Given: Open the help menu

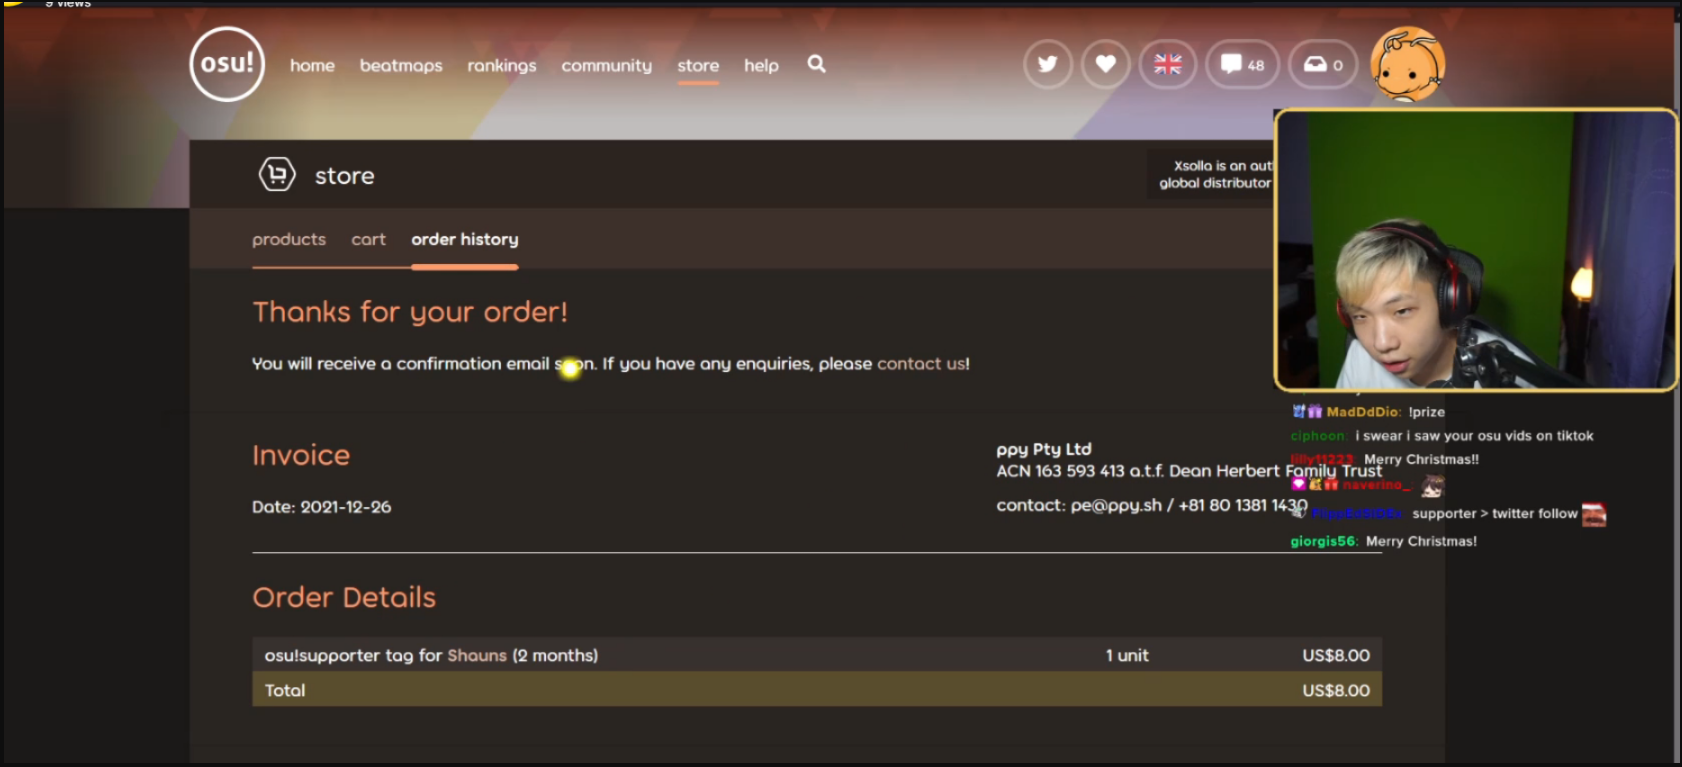Looking at the screenshot, I should [x=761, y=65].
